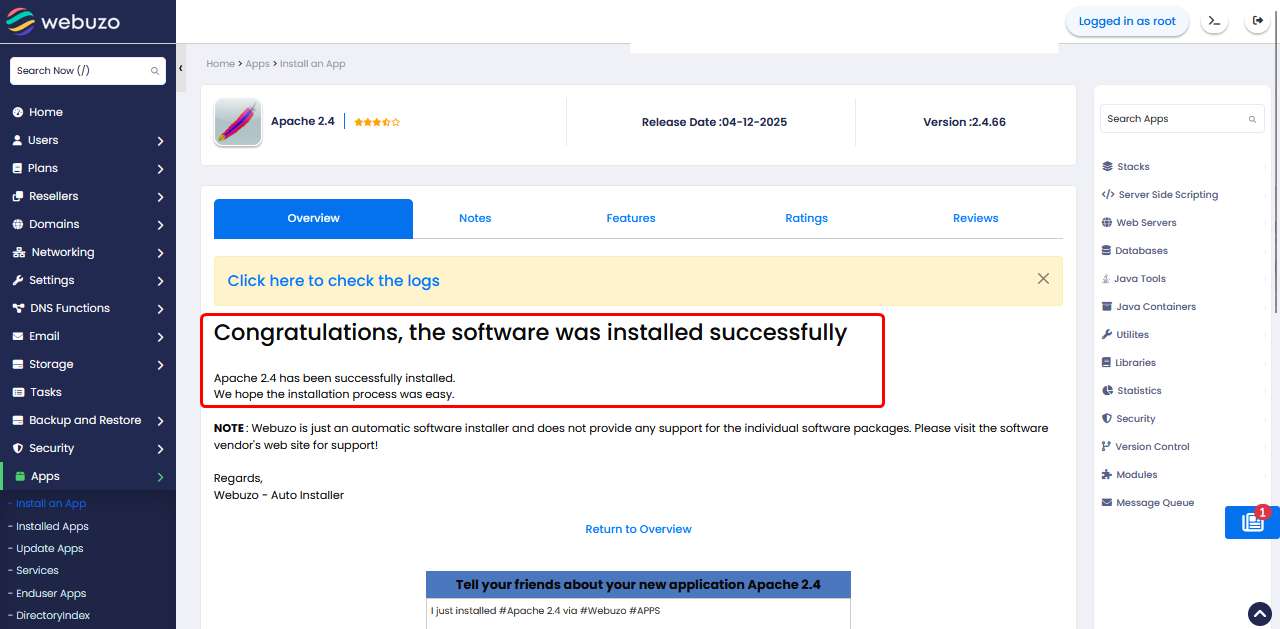Screen dimensions: 1280x629
Task: Click the search magnifier in Search Apps
Action: (1252, 119)
